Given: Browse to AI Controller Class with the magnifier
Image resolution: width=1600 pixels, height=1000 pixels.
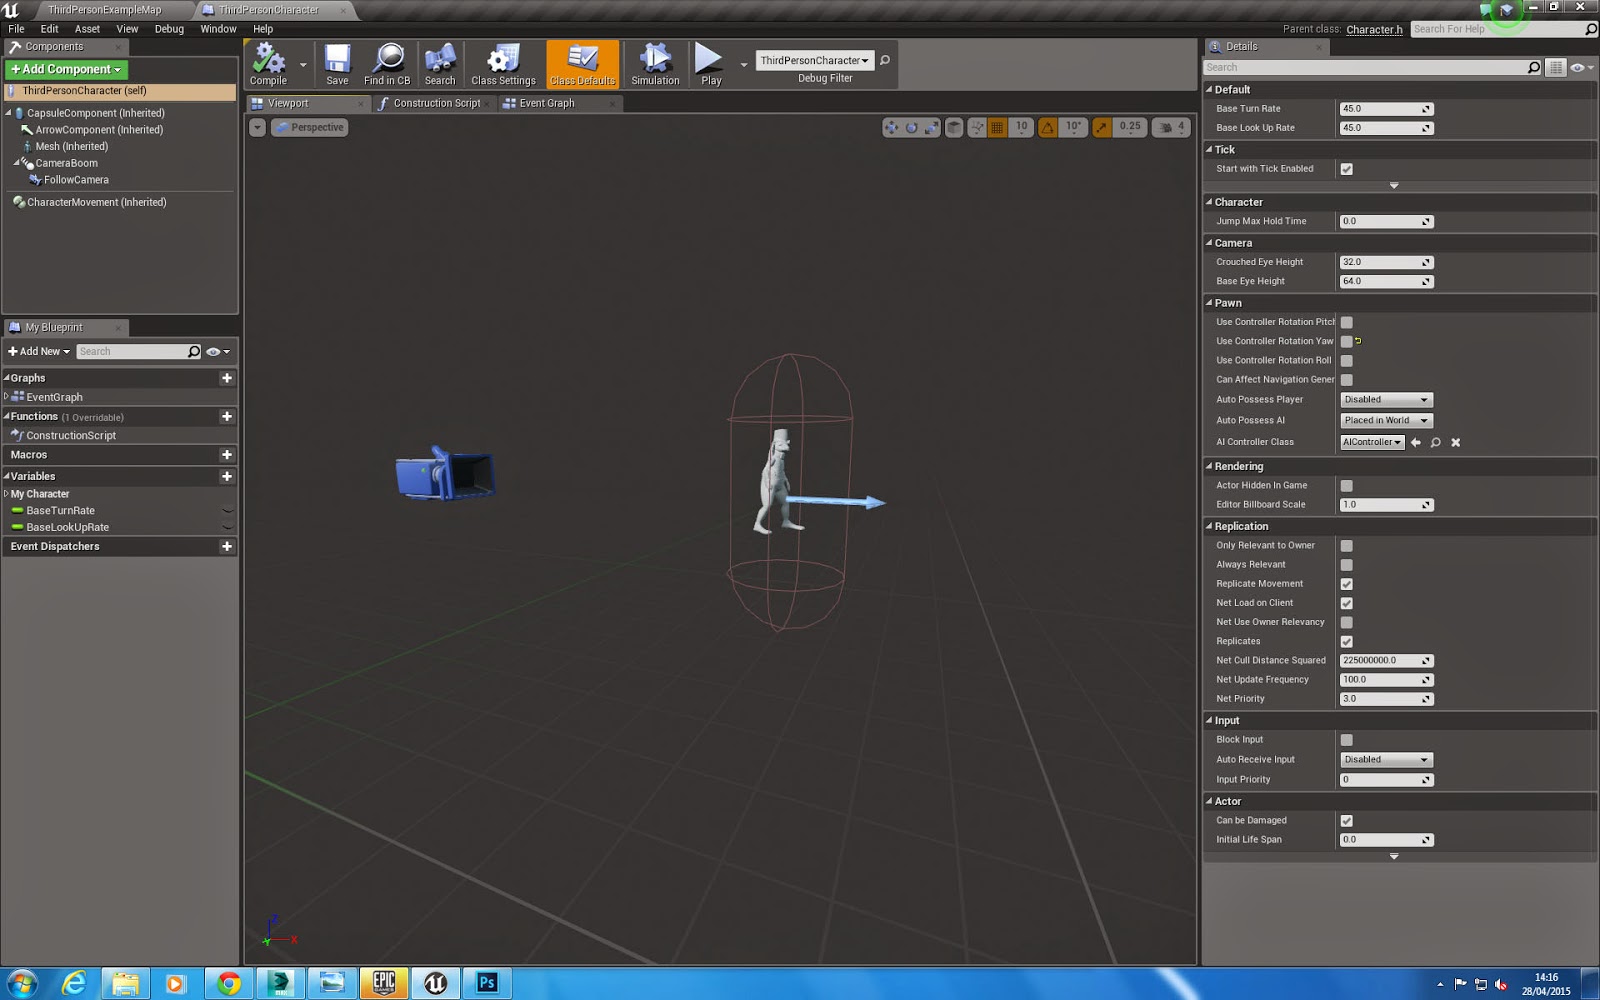Looking at the screenshot, I should (1436, 442).
